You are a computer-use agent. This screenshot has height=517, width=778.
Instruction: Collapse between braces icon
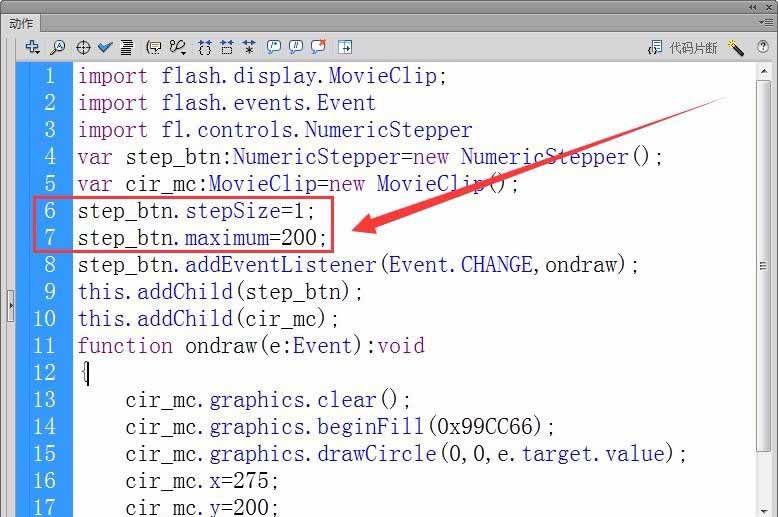click(x=204, y=47)
